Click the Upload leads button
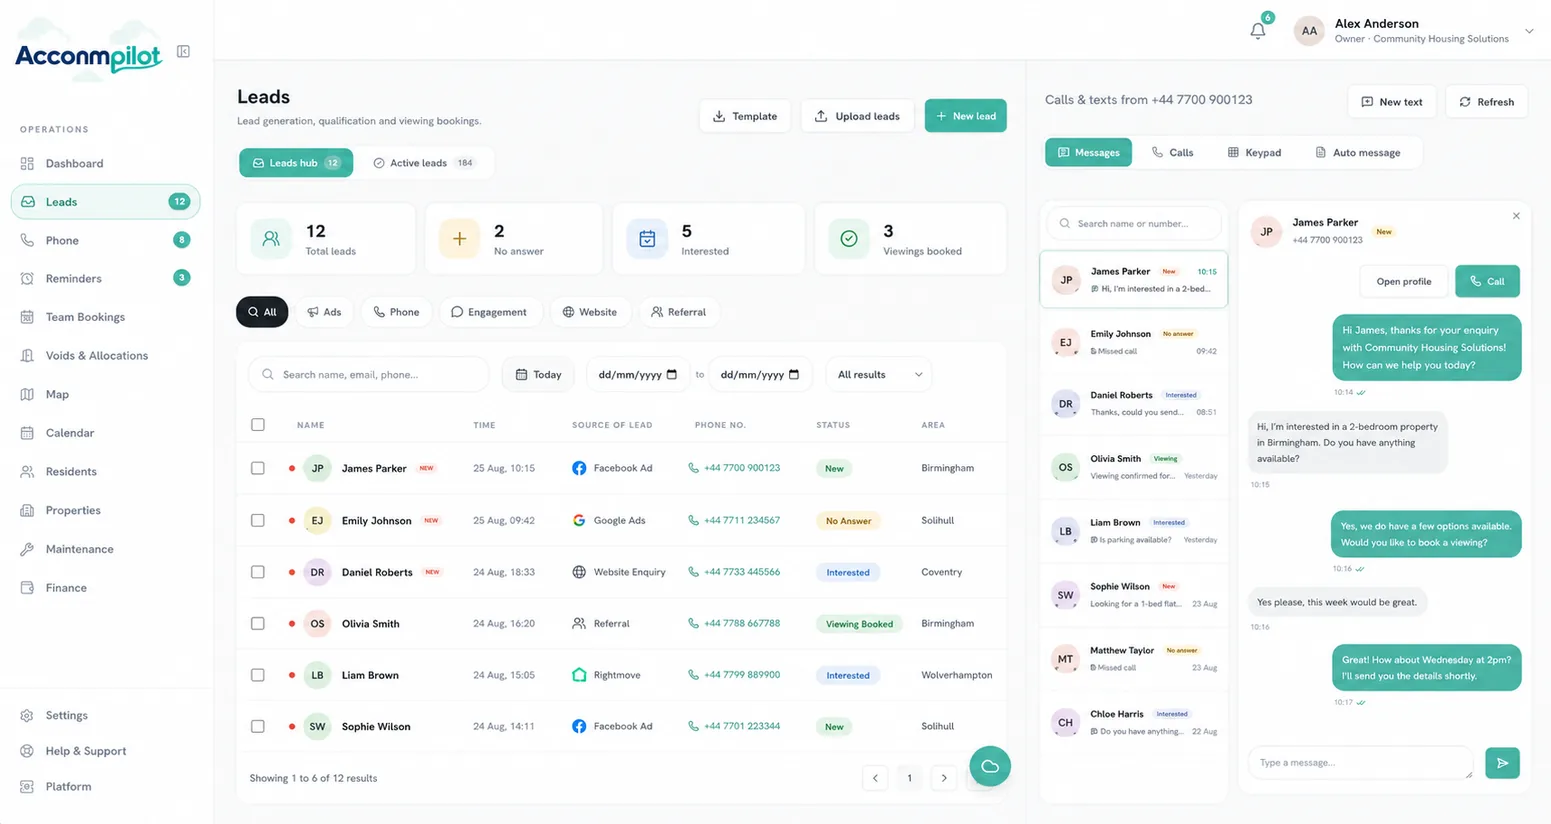The image size is (1551, 824). 857,116
